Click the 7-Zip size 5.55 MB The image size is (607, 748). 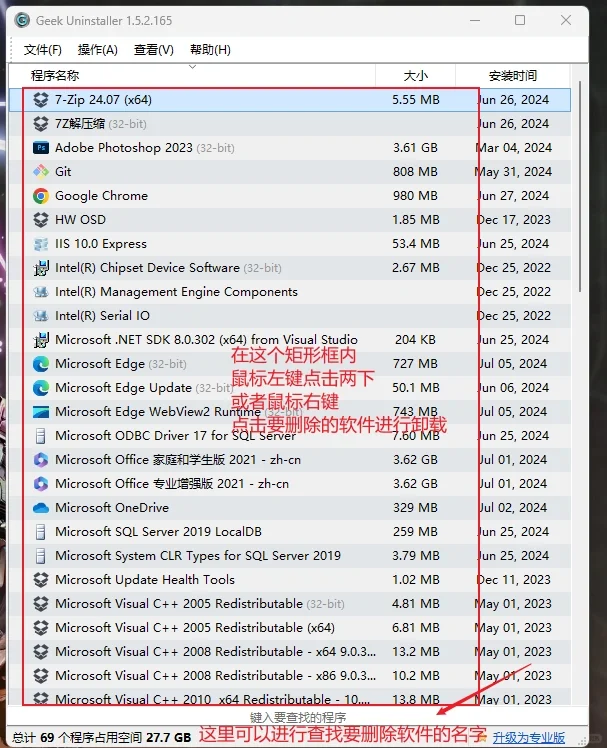pyautogui.click(x=416, y=100)
